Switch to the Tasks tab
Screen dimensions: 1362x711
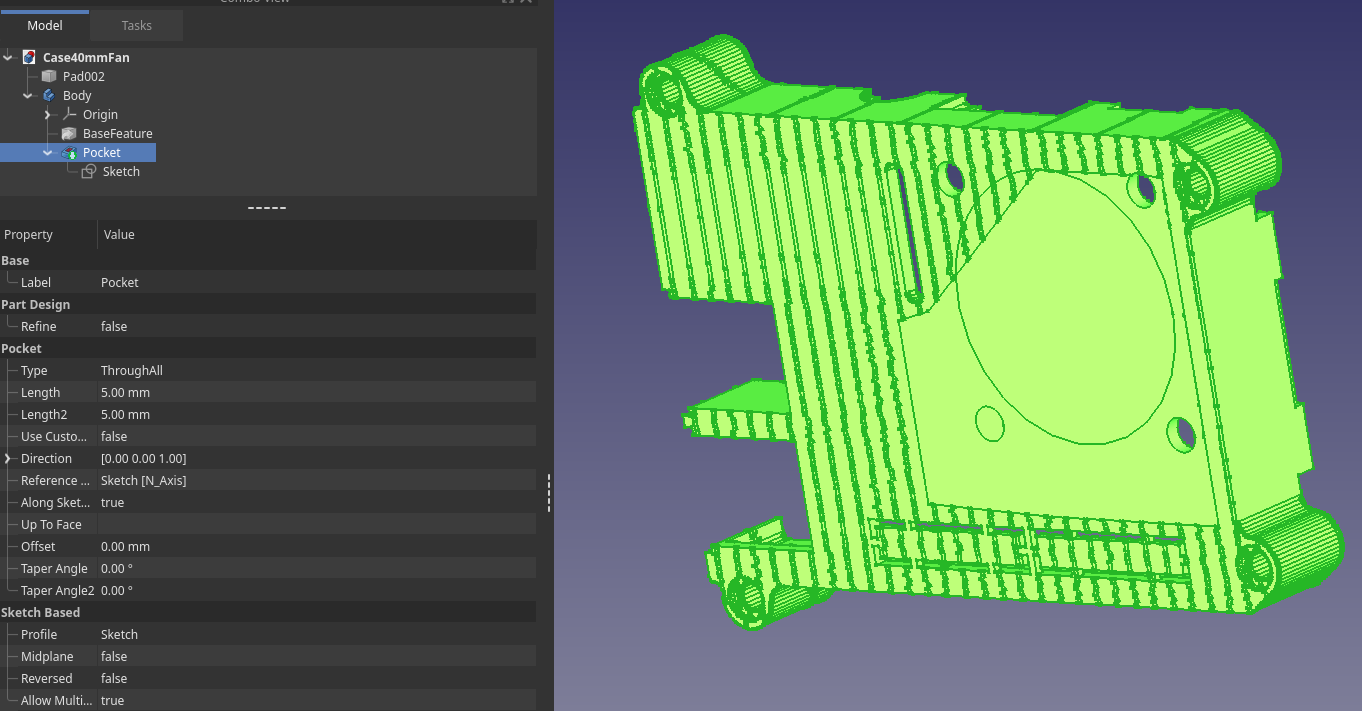click(x=136, y=25)
